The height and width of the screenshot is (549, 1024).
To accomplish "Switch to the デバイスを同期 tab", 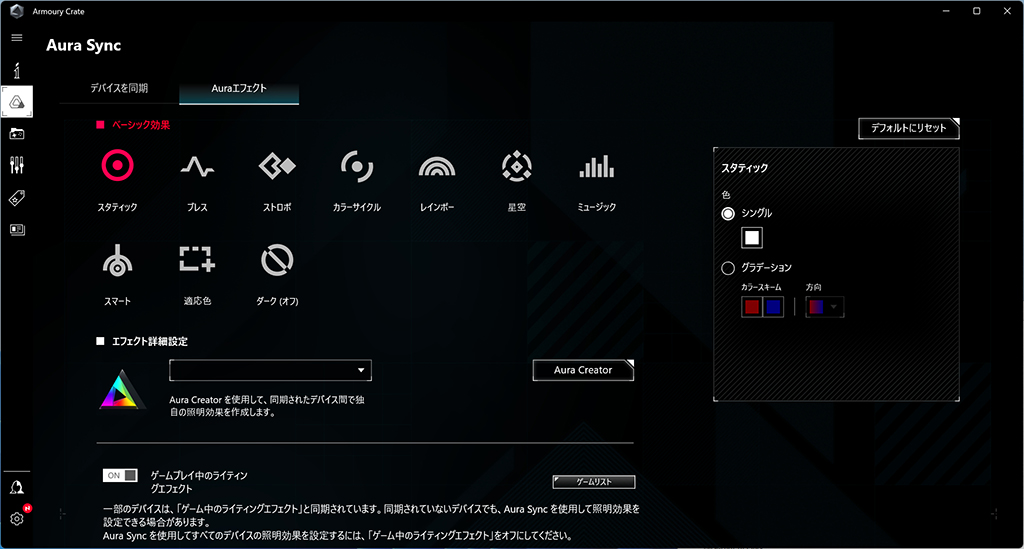I will tap(119, 88).
